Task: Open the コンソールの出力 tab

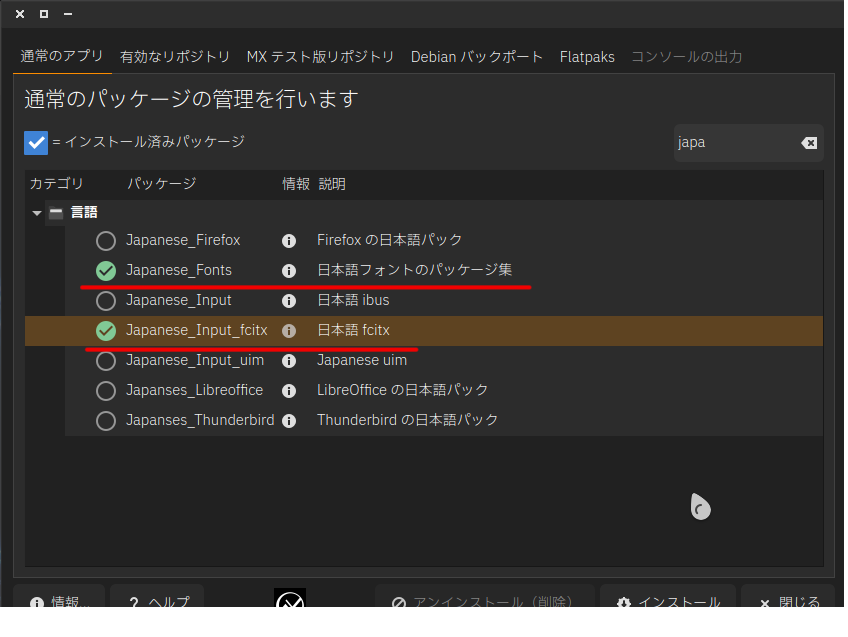Action: 686,57
